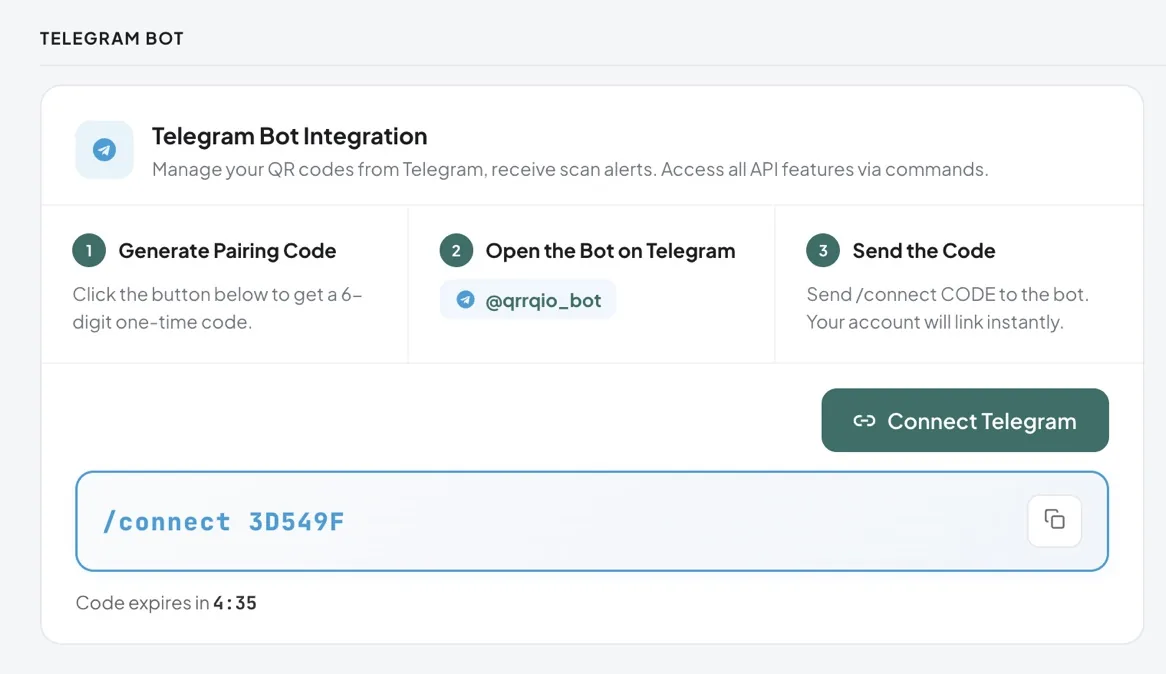Click the Telegram logo icon beside Integration title
This screenshot has height=674, width=1166.
point(104,149)
